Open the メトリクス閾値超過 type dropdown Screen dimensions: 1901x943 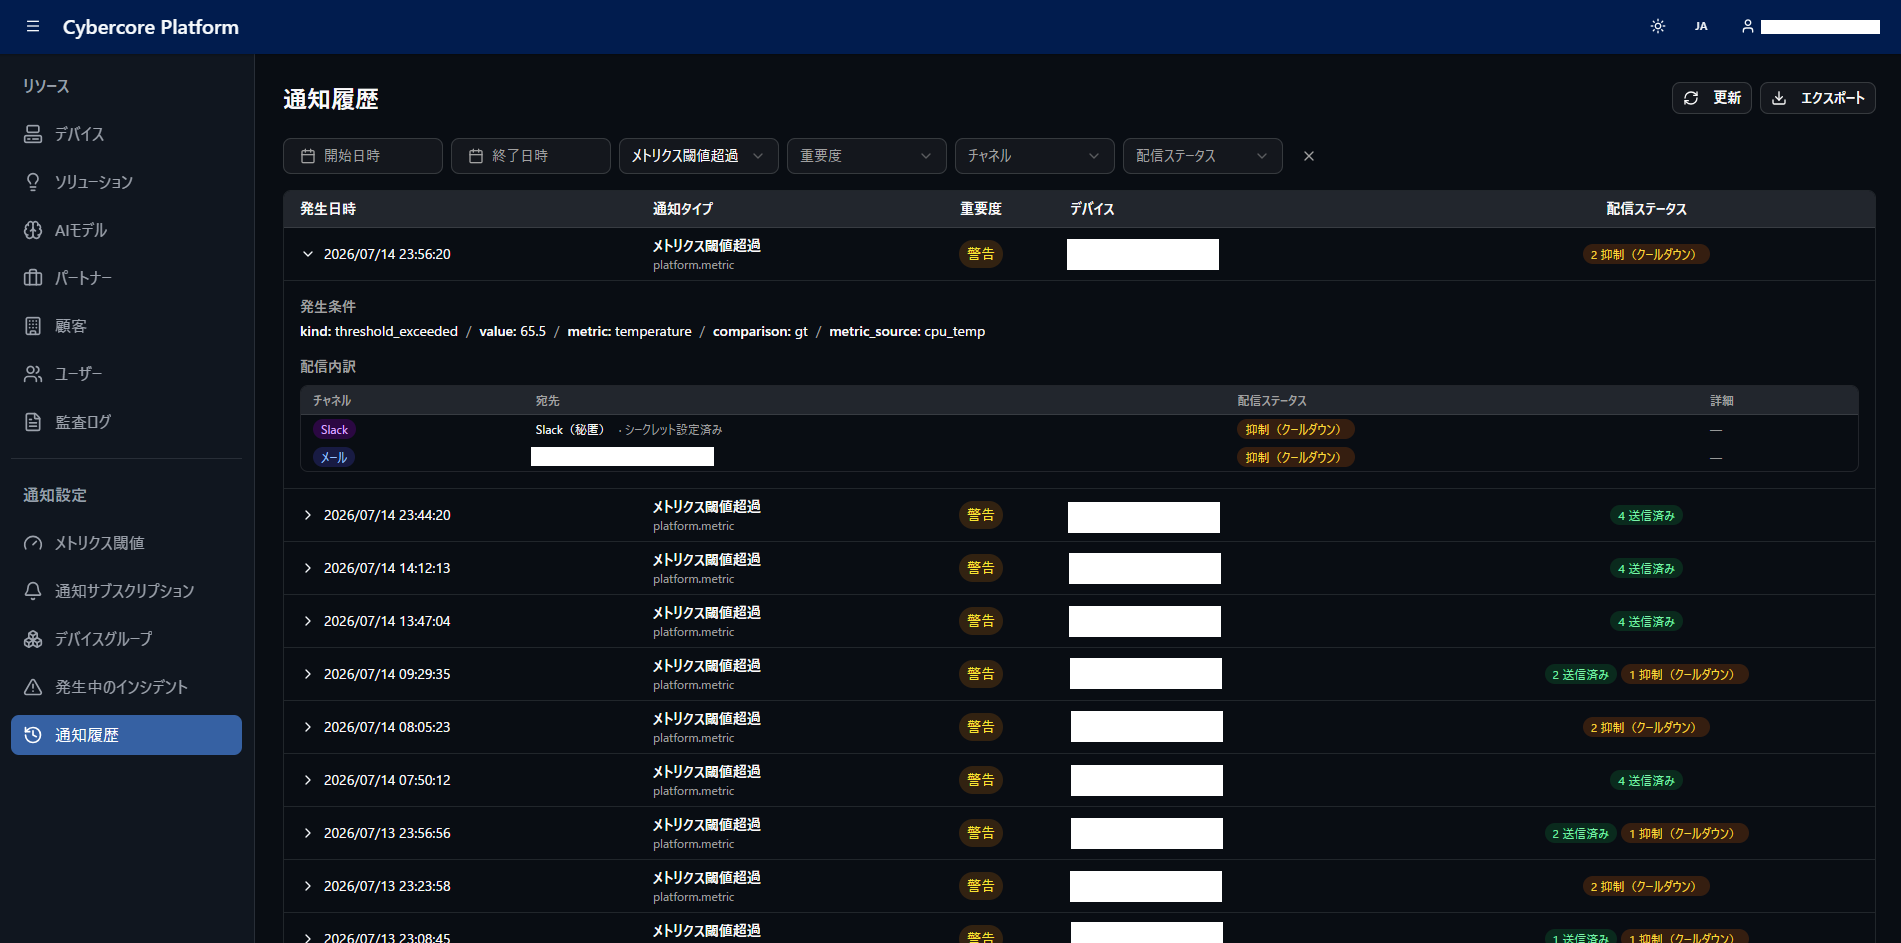pos(699,156)
